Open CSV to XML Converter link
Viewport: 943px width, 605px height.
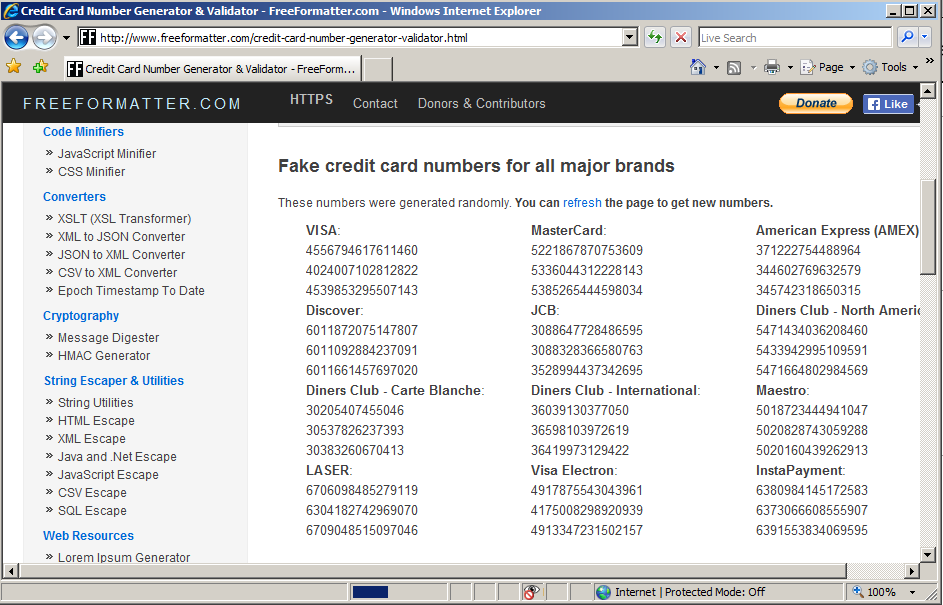(117, 272)
